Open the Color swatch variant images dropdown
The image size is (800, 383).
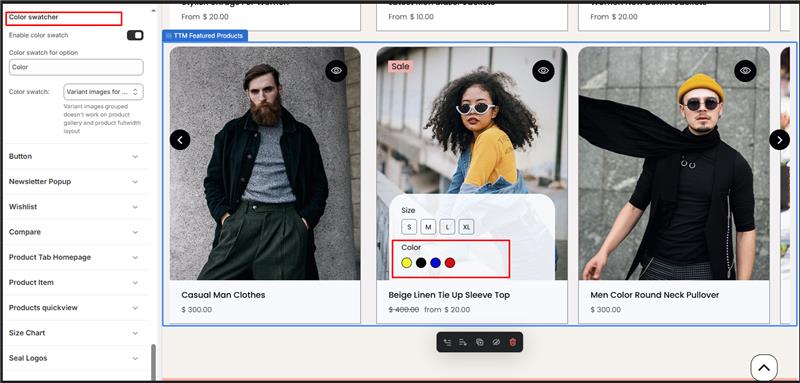coord(104,92)
